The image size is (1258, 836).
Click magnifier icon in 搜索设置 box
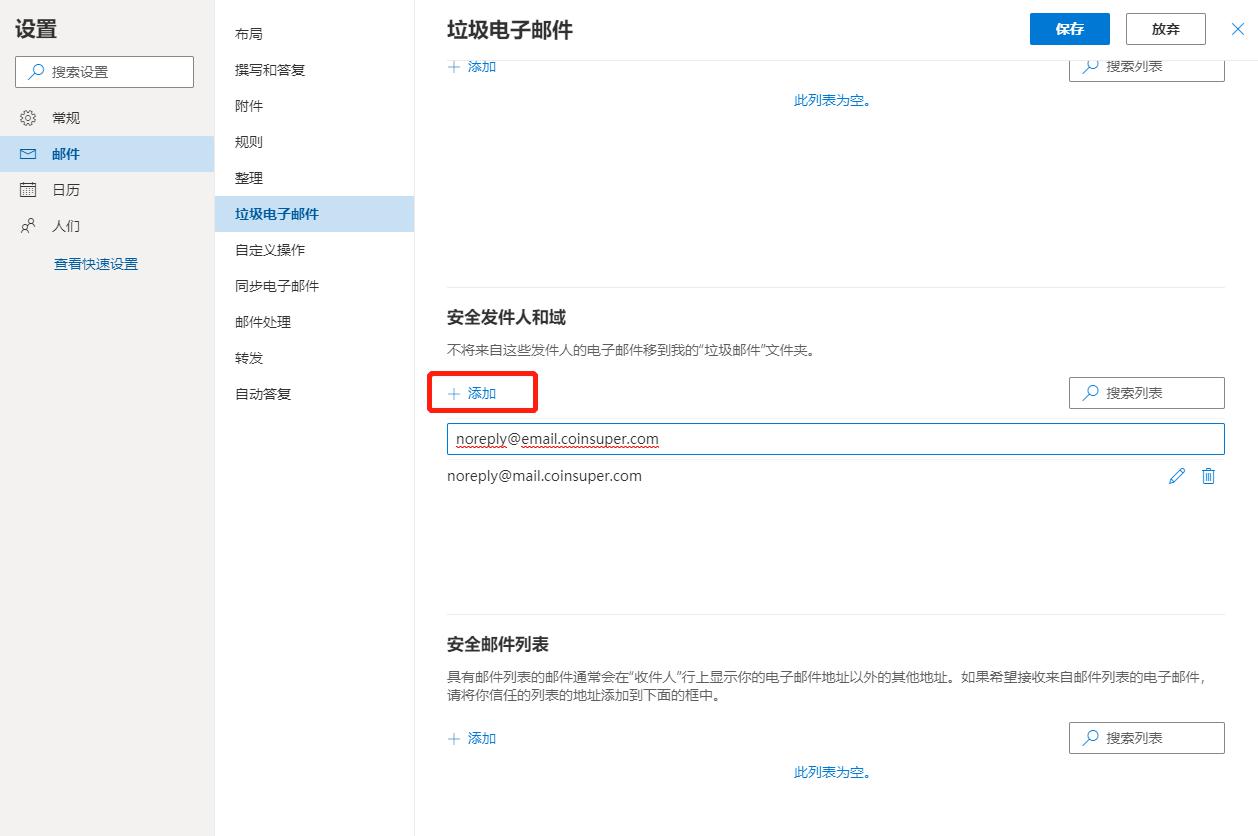(36, 72)
